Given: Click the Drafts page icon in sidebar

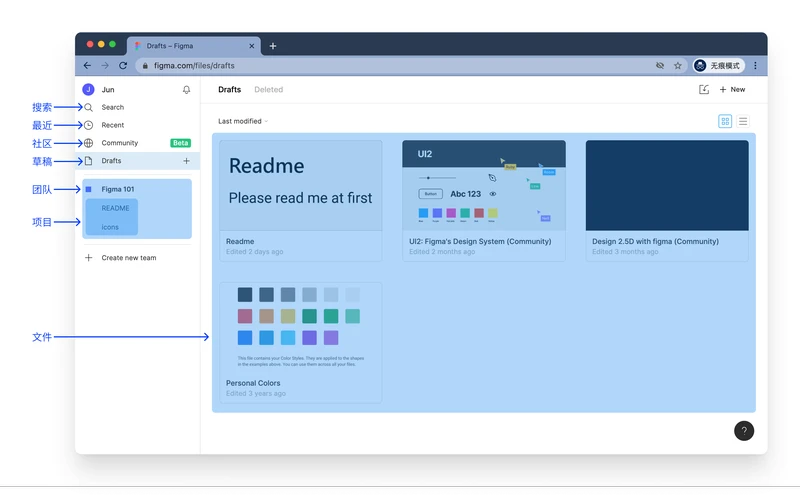Looking at the screenshot, I should click(x=88, y=161).
